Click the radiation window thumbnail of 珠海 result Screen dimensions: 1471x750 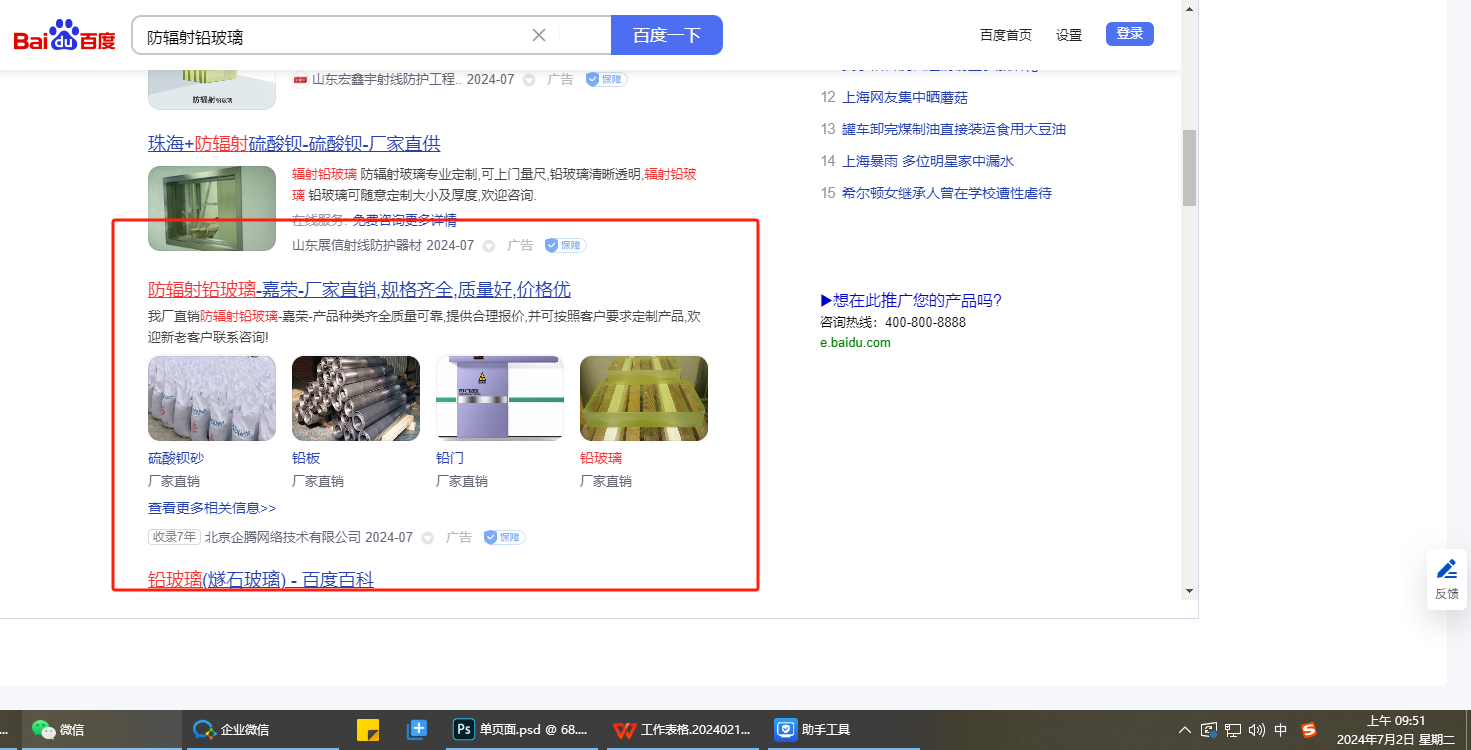[x=212, y=208]
